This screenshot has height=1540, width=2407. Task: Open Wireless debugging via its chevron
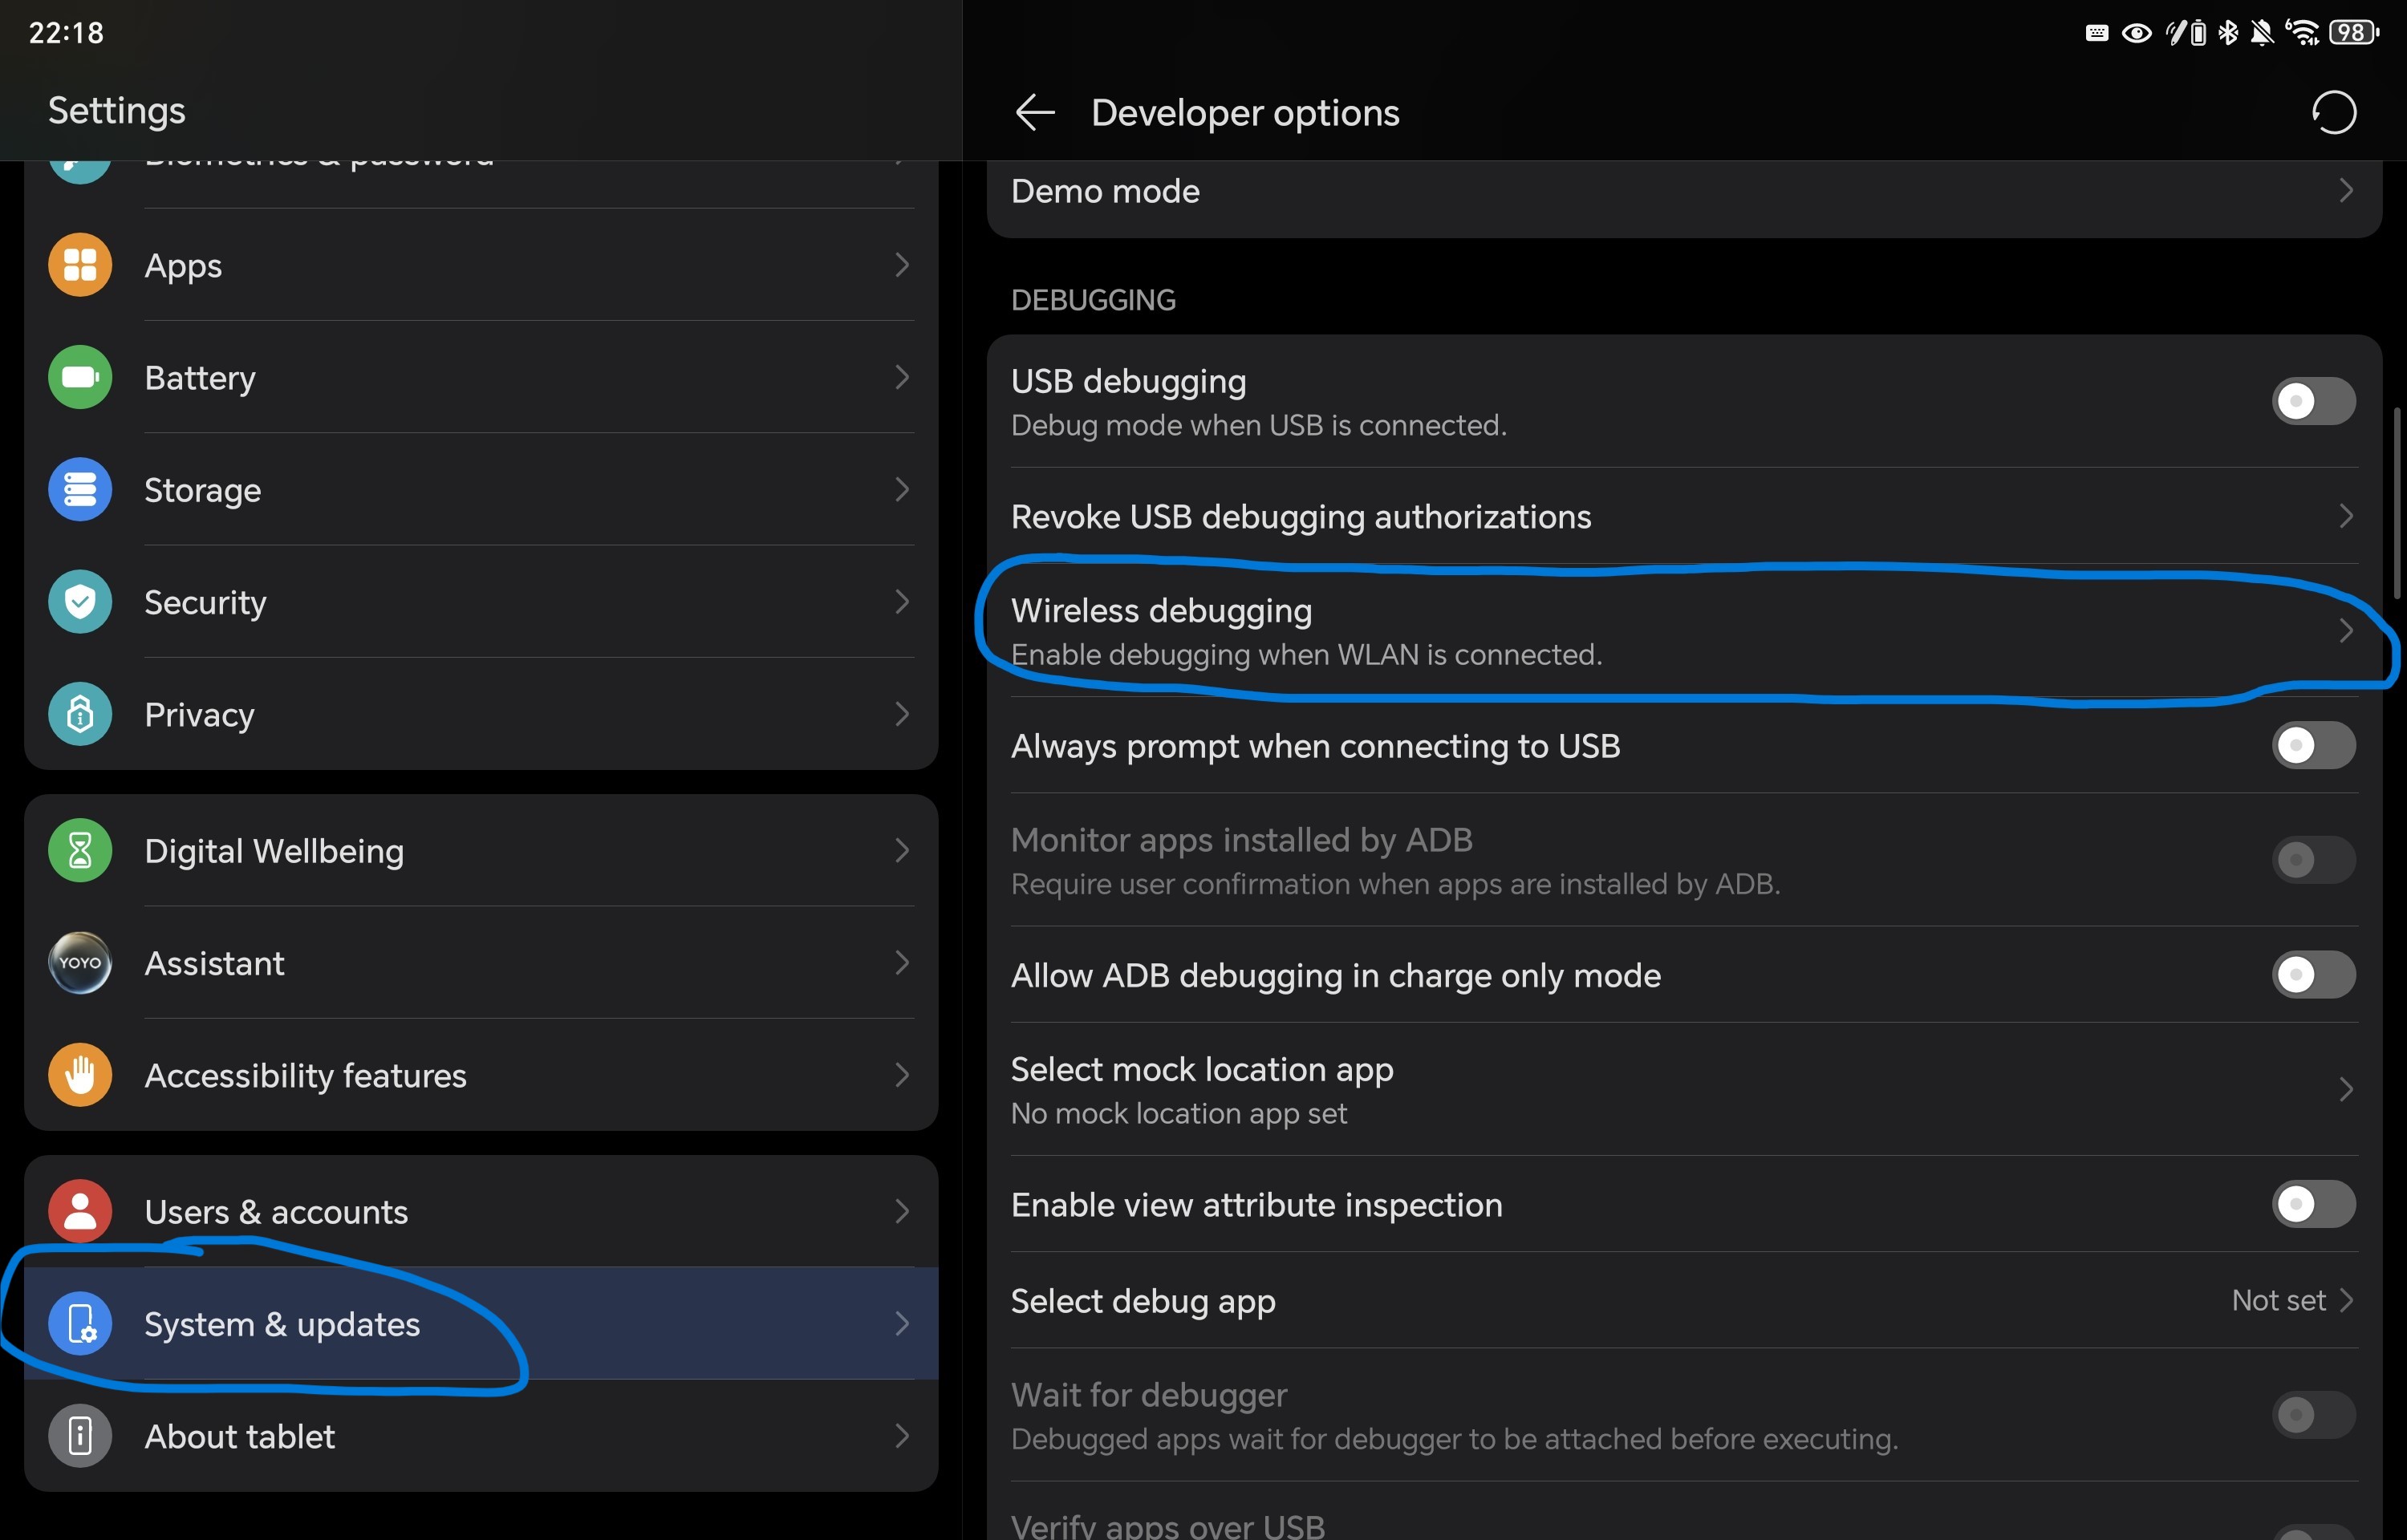point(2345,631)
